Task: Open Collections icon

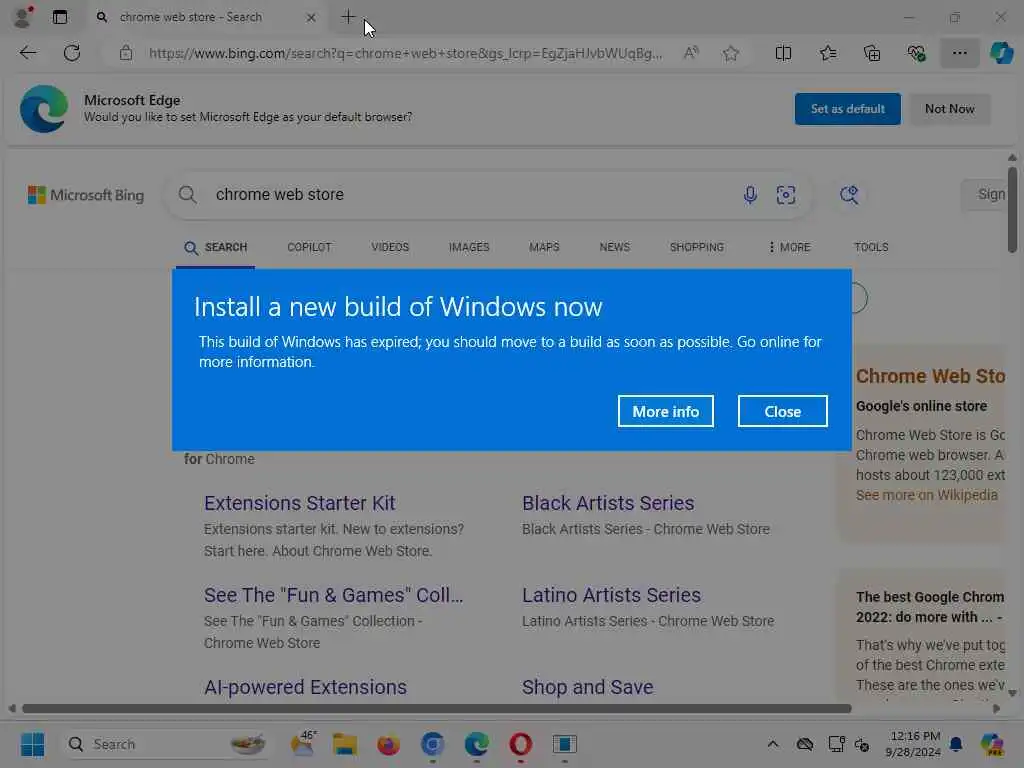Action: click(872, 54)
